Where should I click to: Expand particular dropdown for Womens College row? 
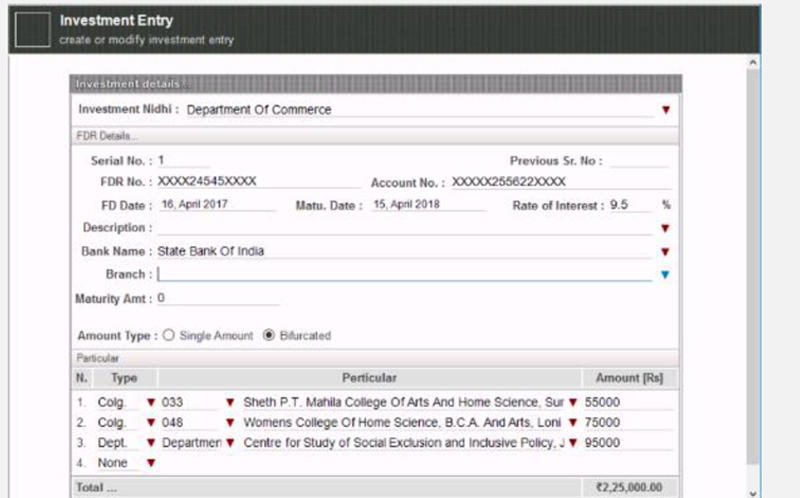573,422
